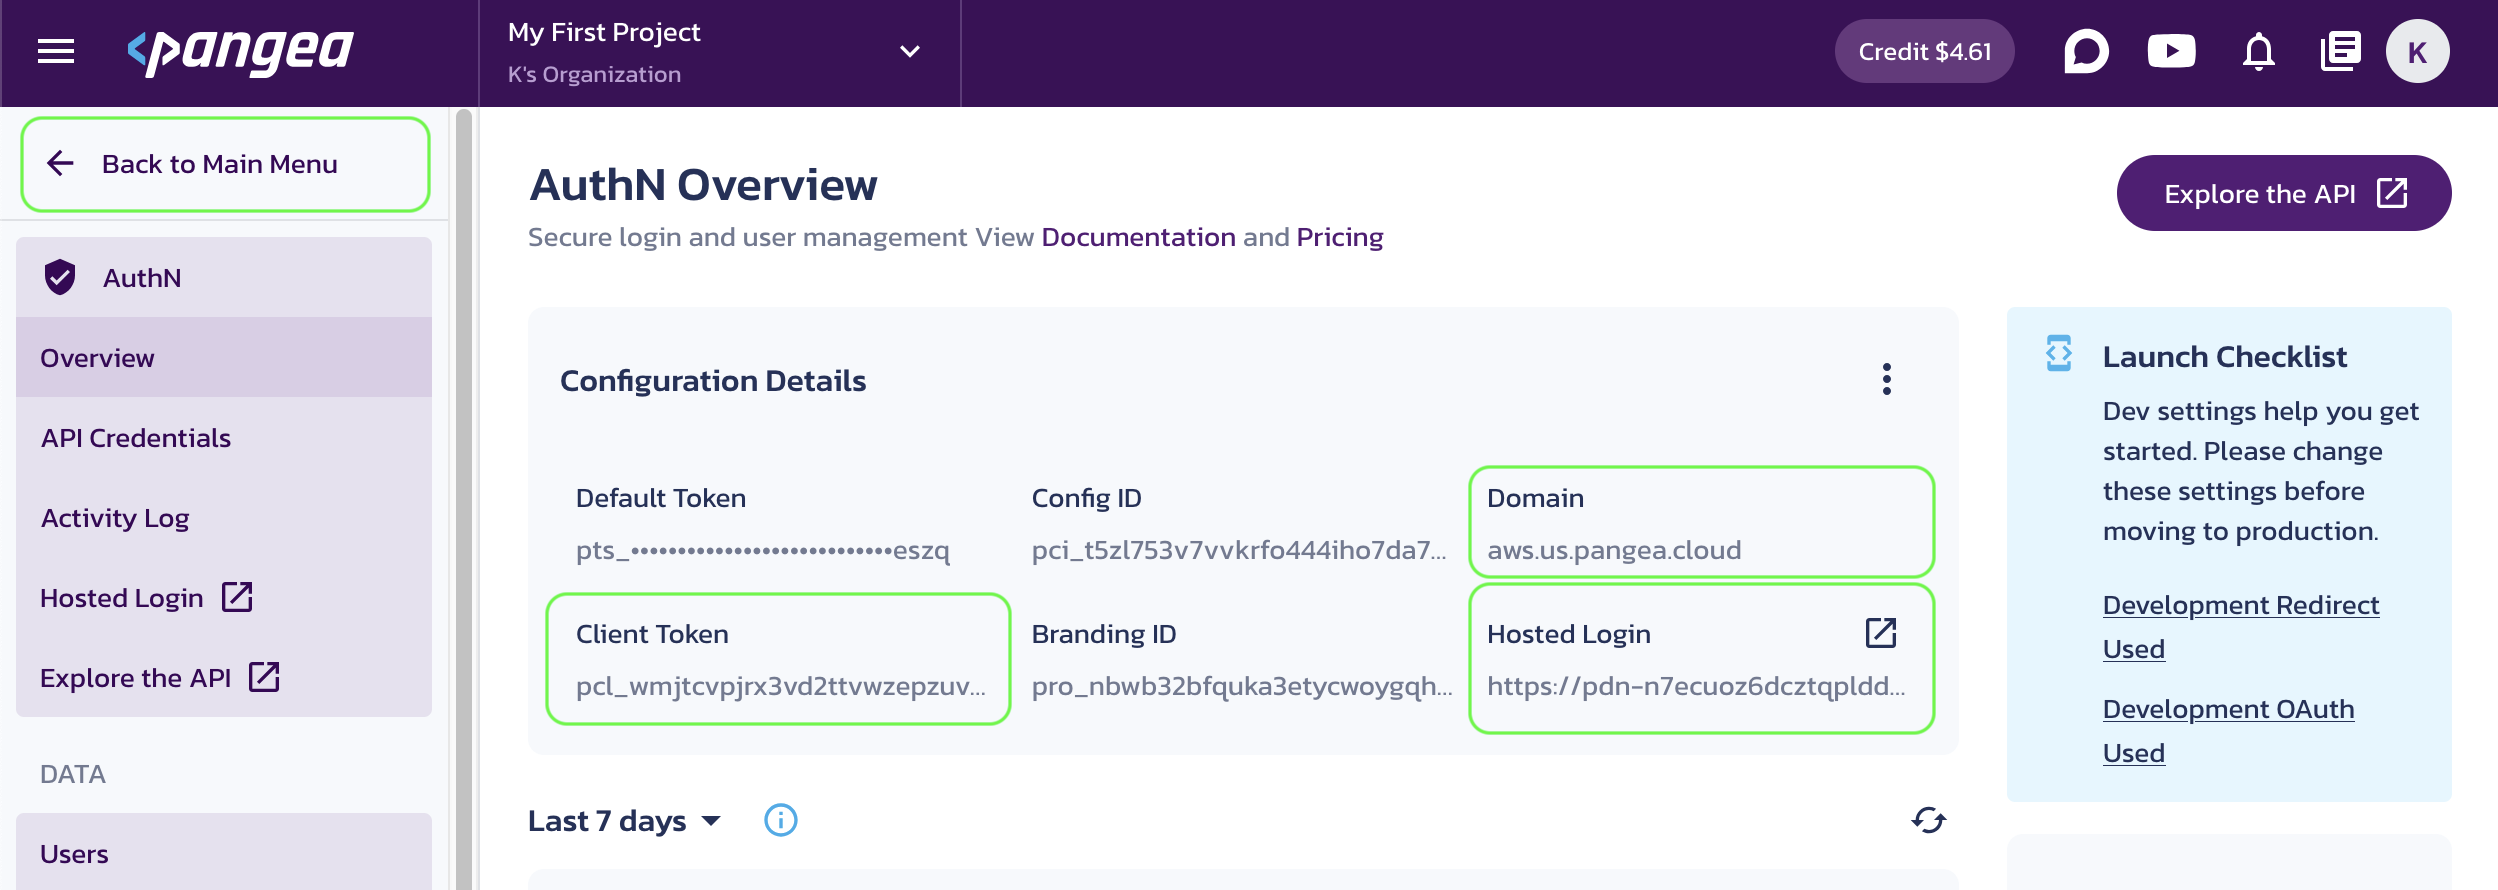The height and width of the screenshot is (890, 2498).
Task: Click the AuthN Overview heading
Action: [704, 185]
